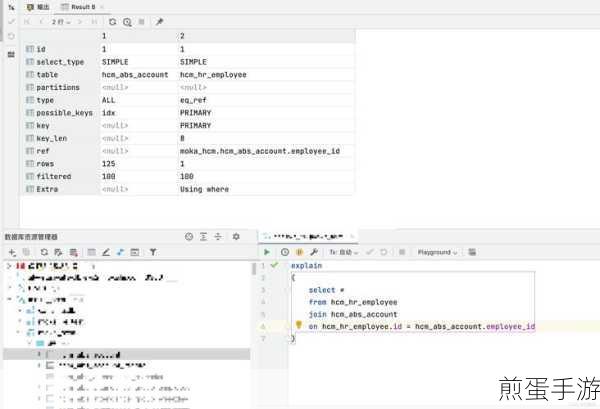This screenshot has height=409, width=600.
Task: Click the hcm_abs_account table cell
Action: 138,75
